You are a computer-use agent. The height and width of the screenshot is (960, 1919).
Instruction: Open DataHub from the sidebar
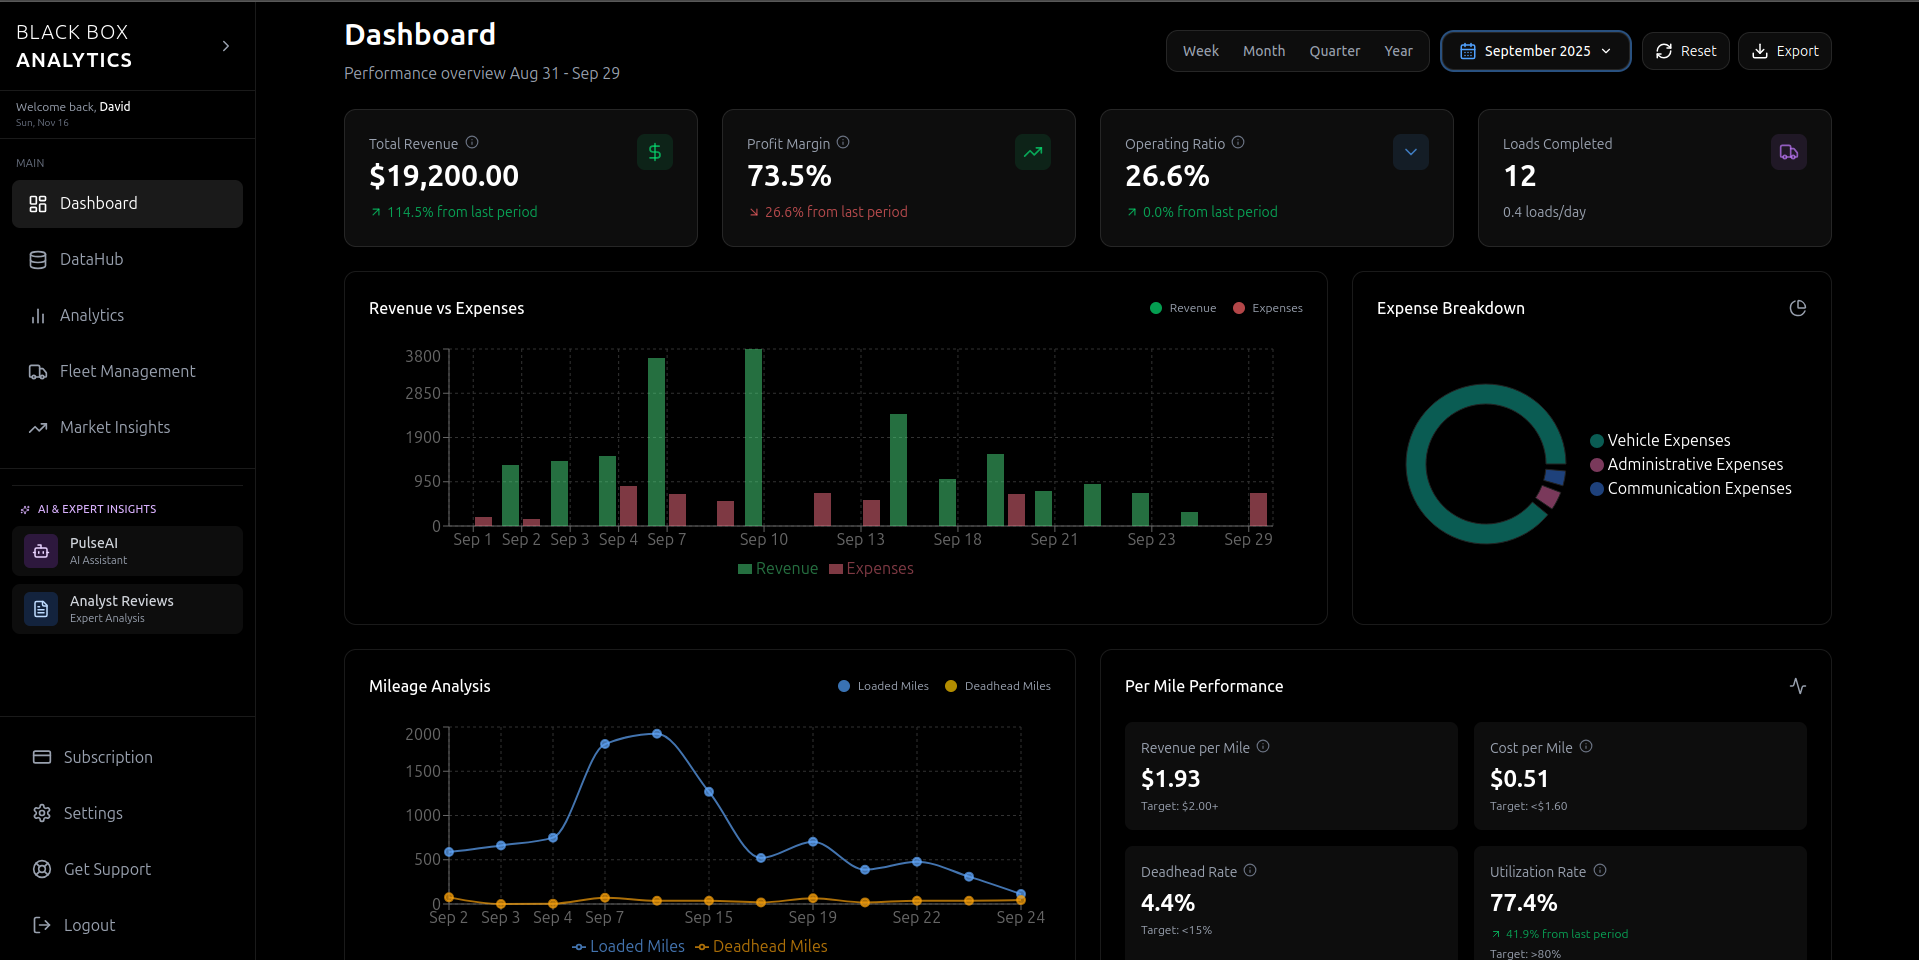click(x=127, y=260)
